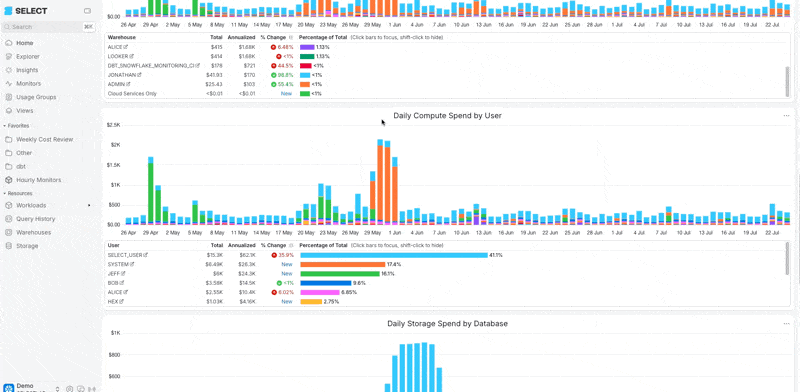The height and width of the screenshot is (392, 800).
Task: Click the Hourly Monitors cube icon
Action: point(8,180)
